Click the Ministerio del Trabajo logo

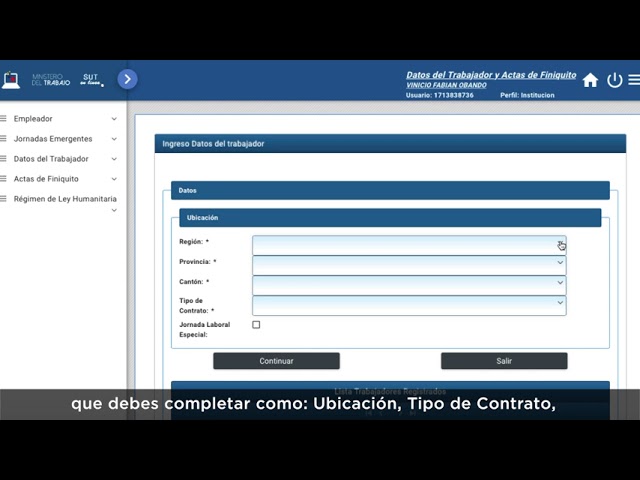40,79
